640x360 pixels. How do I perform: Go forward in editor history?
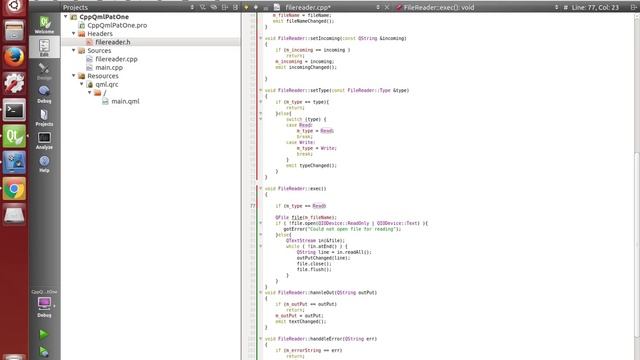(256, 7)
